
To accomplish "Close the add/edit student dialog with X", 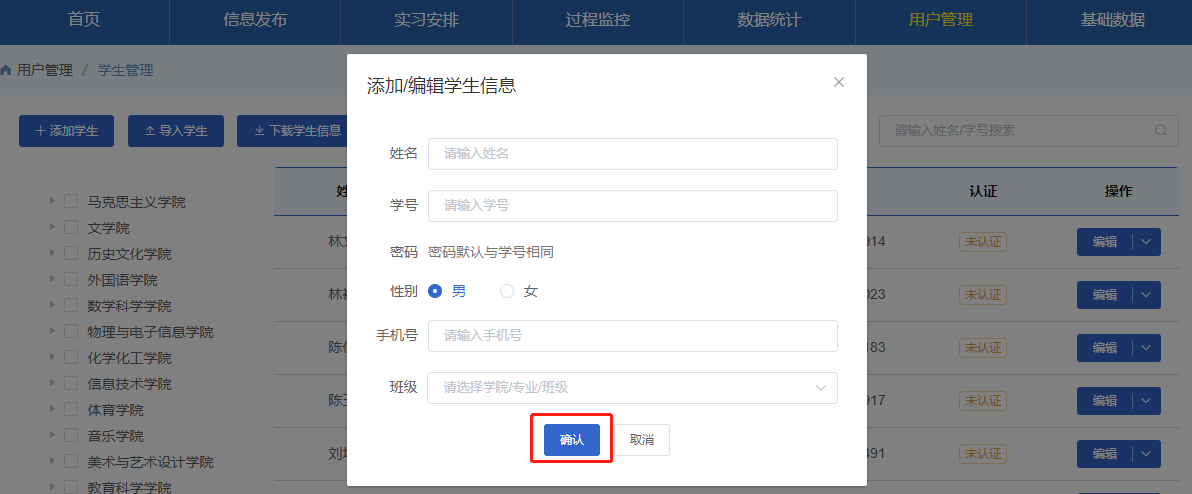I will [x=839, y=82].
